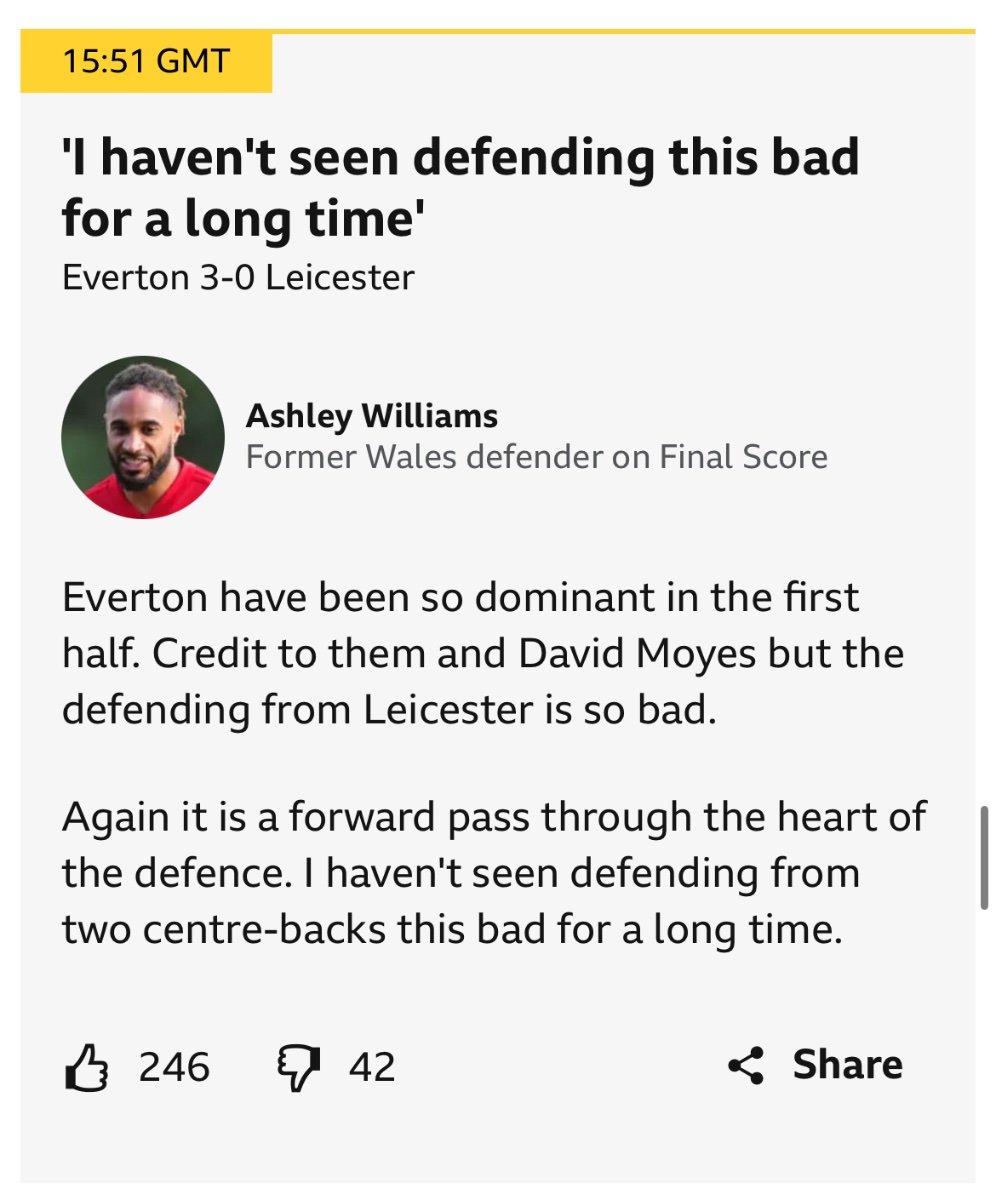996x1200 pixels.
Task: Click the author name Ashley Williams
Action: pyautogui.click(x=372, y=415)
